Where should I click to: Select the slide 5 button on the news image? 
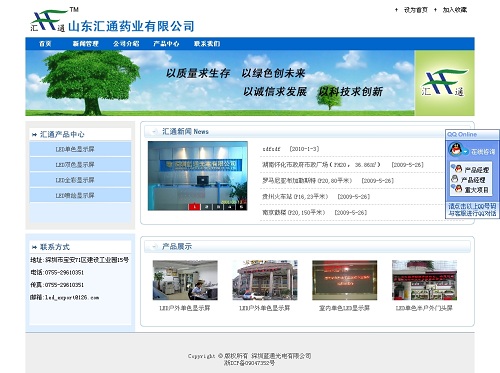[241, 207]
